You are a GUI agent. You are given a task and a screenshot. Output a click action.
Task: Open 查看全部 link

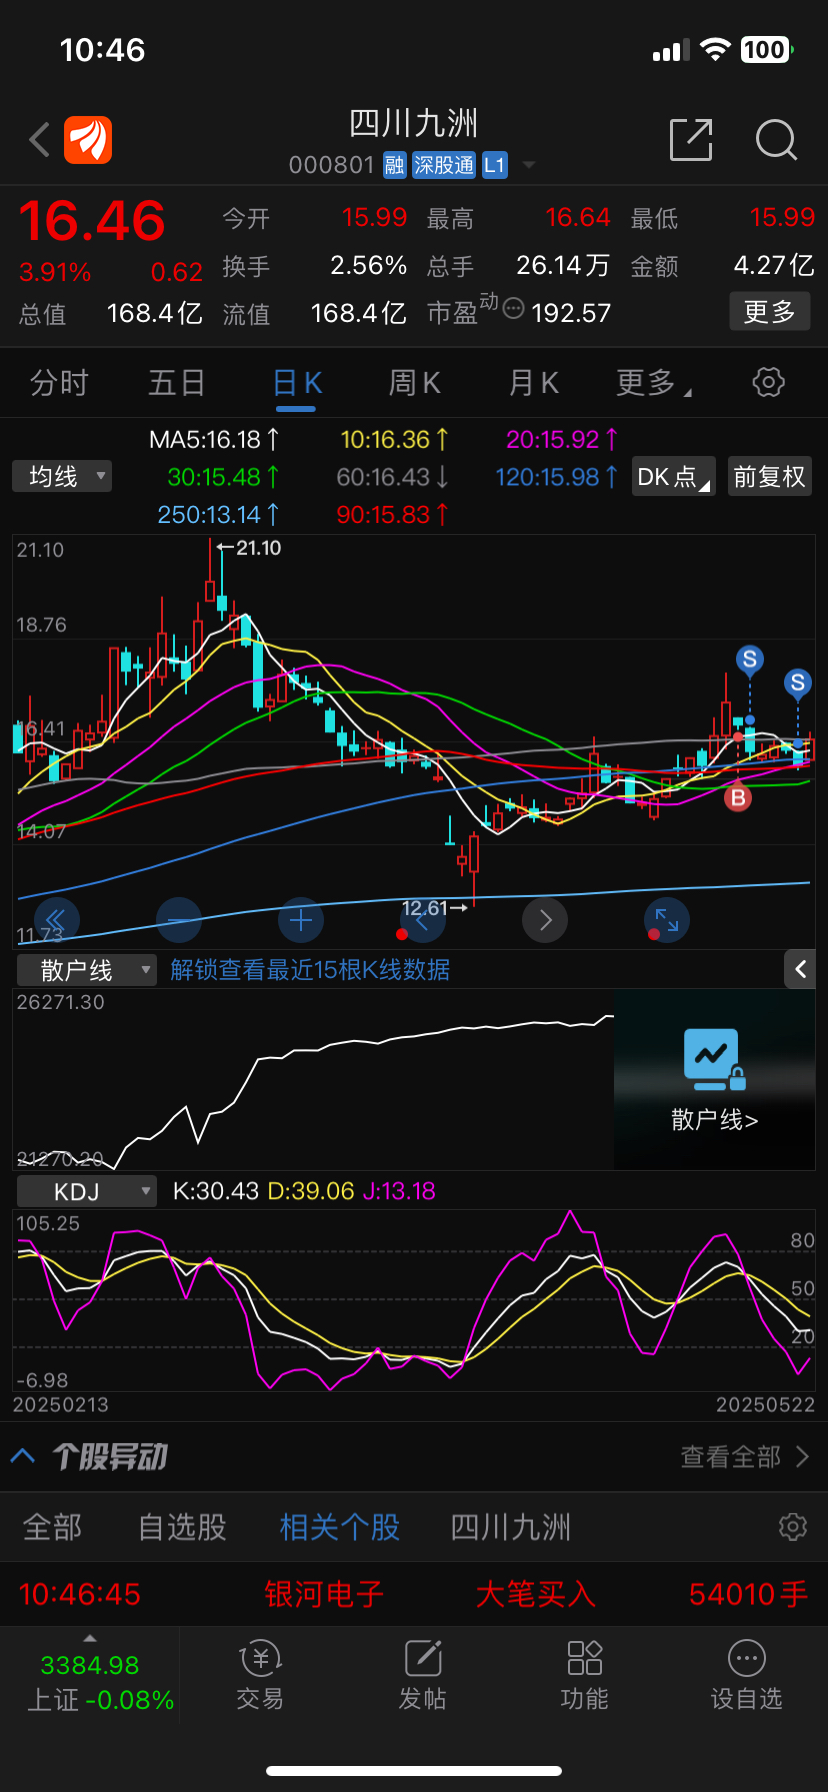(745, 1457)
